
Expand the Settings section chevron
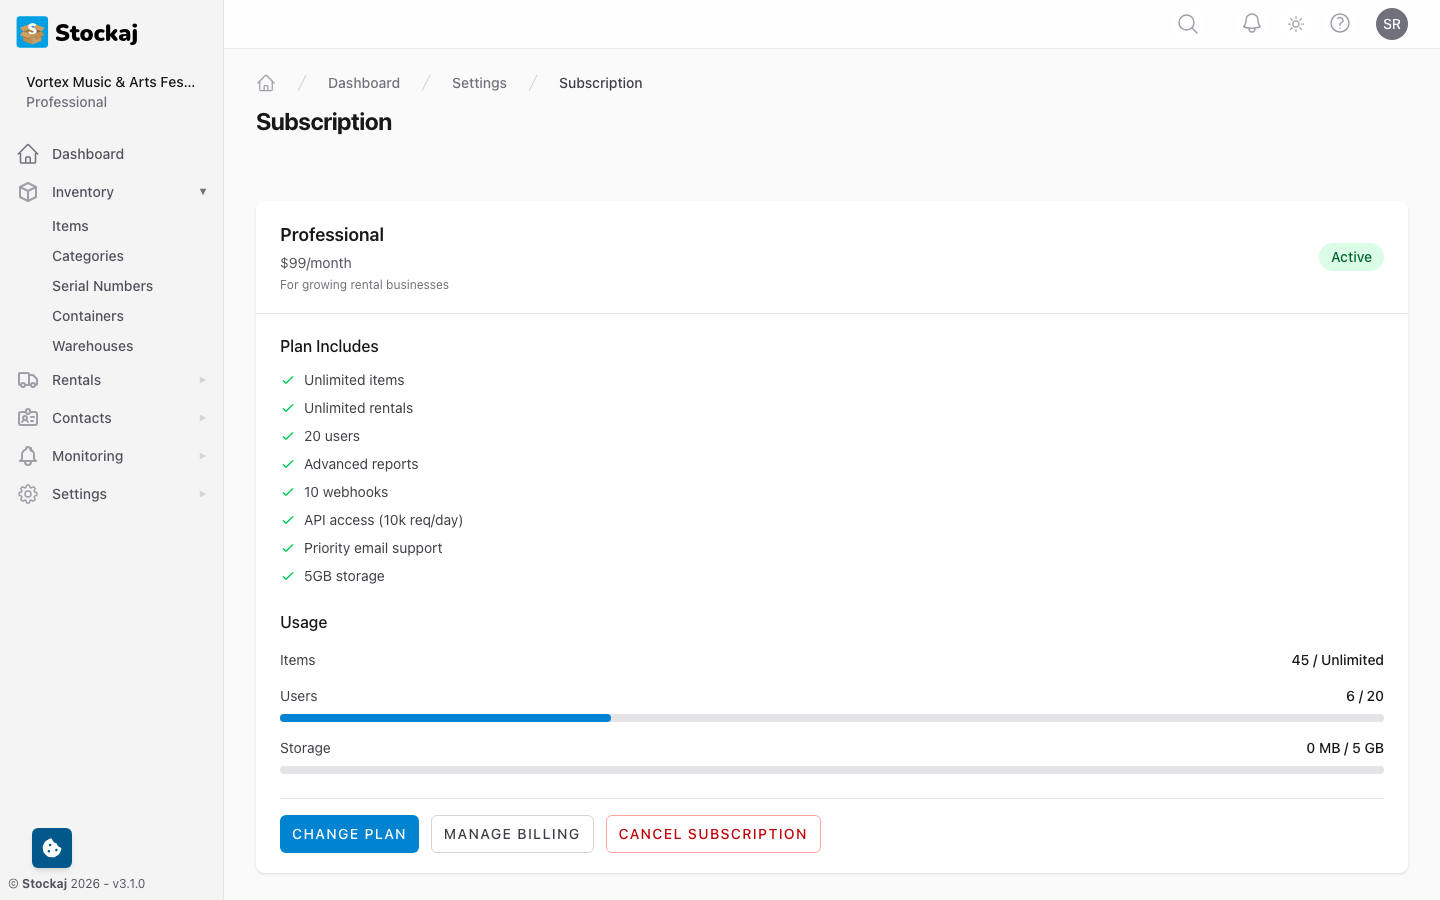203,493
